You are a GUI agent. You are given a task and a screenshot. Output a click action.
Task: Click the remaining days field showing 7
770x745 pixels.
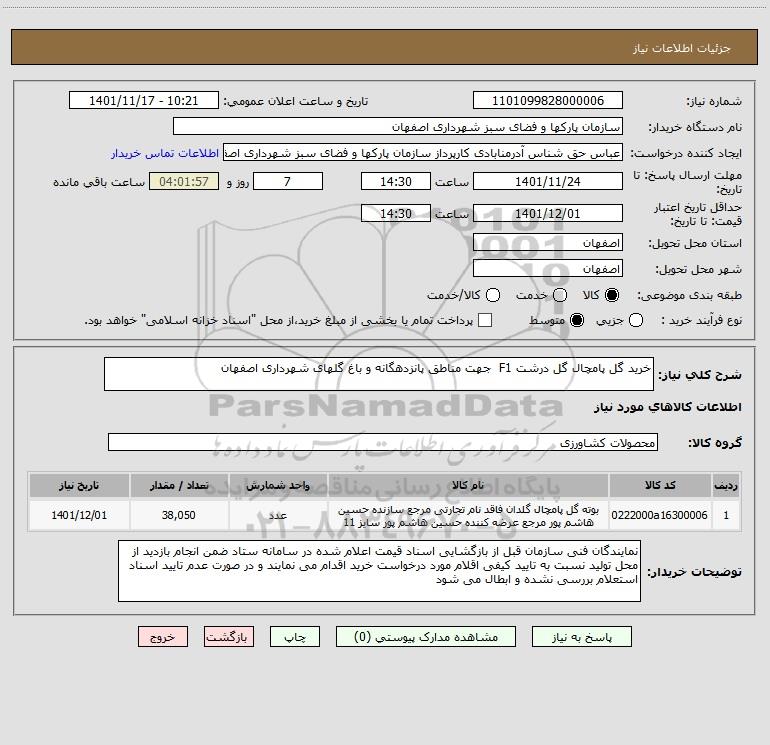pyautogui.click(x=288, y=181)
